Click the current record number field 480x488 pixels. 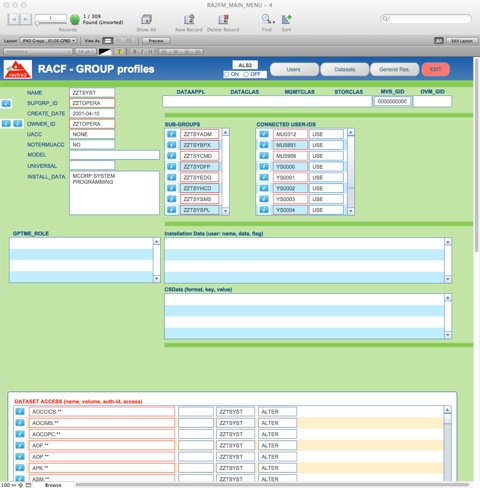[x=51, y=18]
